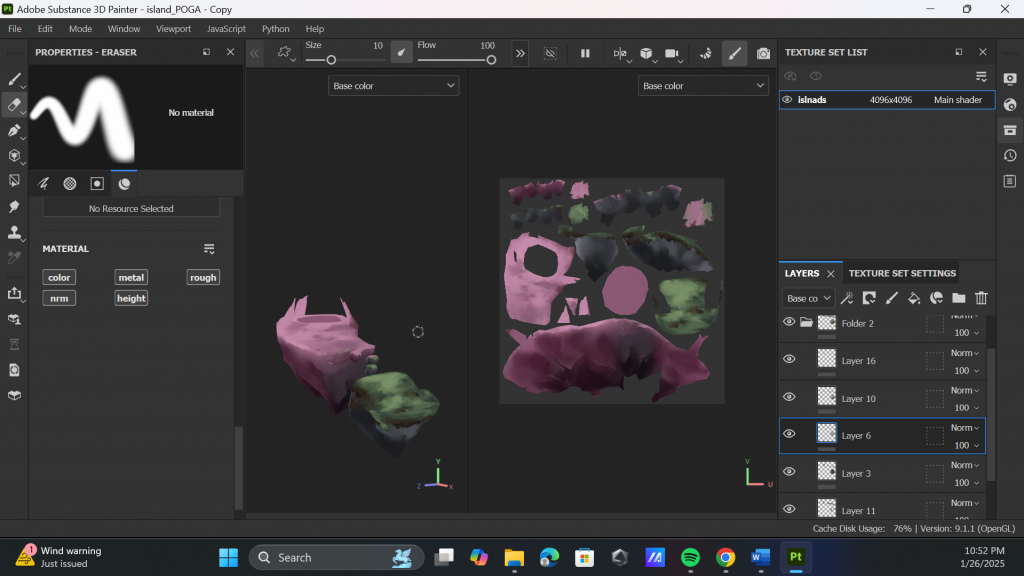Open the 2D viewport Base color dropdown
This screenshot has width=1024, height=576.
pos(703,86)
